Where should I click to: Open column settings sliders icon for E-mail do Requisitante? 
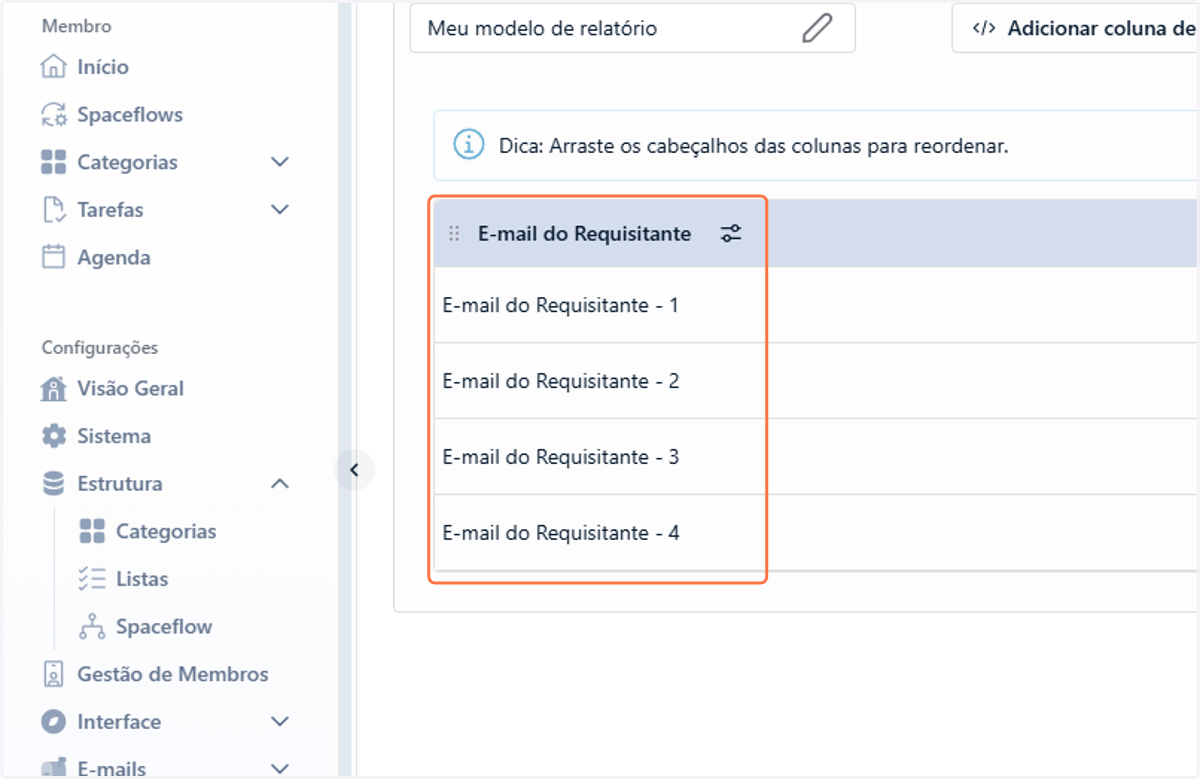[x=731, y=234]
